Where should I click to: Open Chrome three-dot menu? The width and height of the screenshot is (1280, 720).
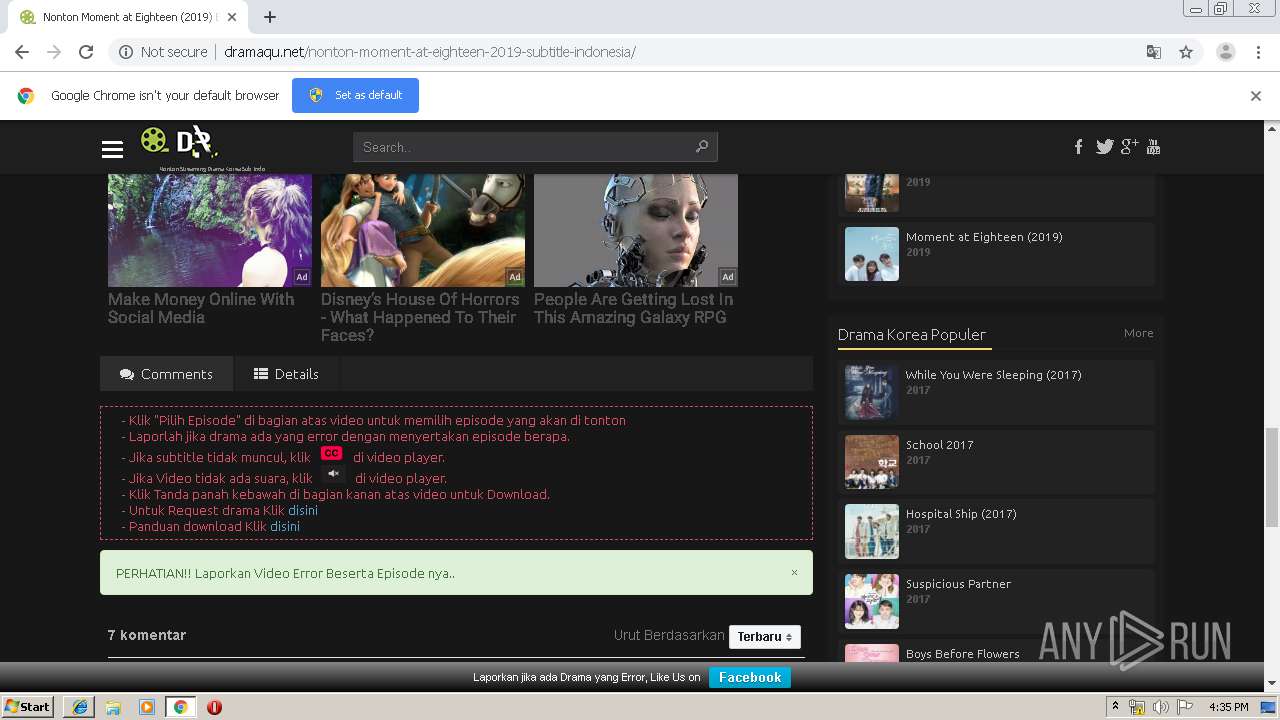[x=1258, y=52]
